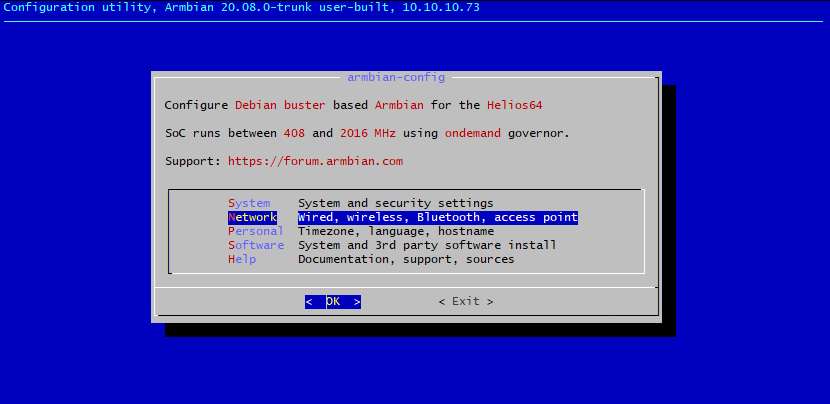
Task: Select the System menu entry
Action: pos(249,203)
